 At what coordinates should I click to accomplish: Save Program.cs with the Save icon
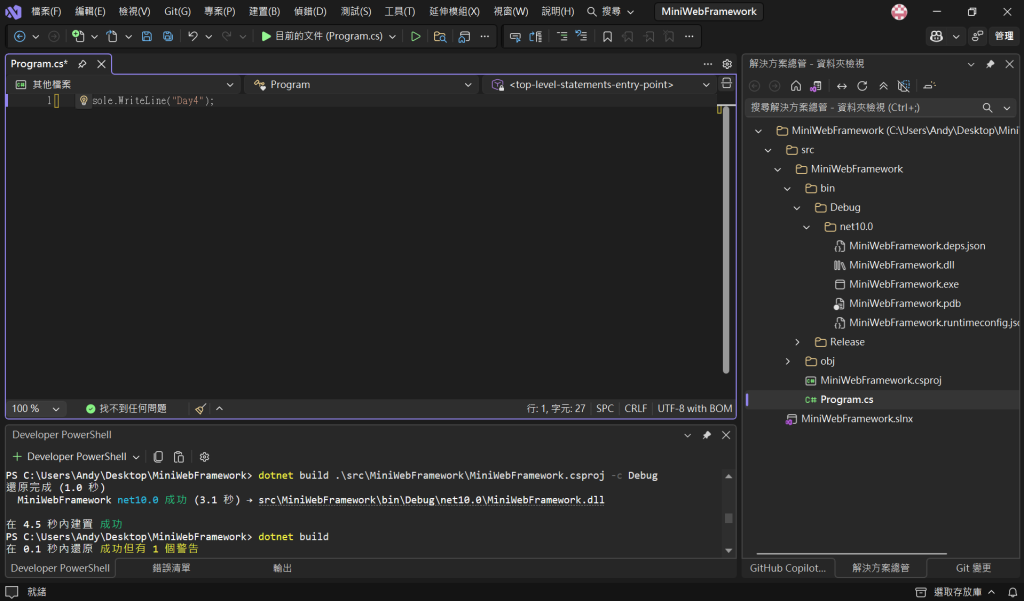pyautogui.click(x=147, y=37)
